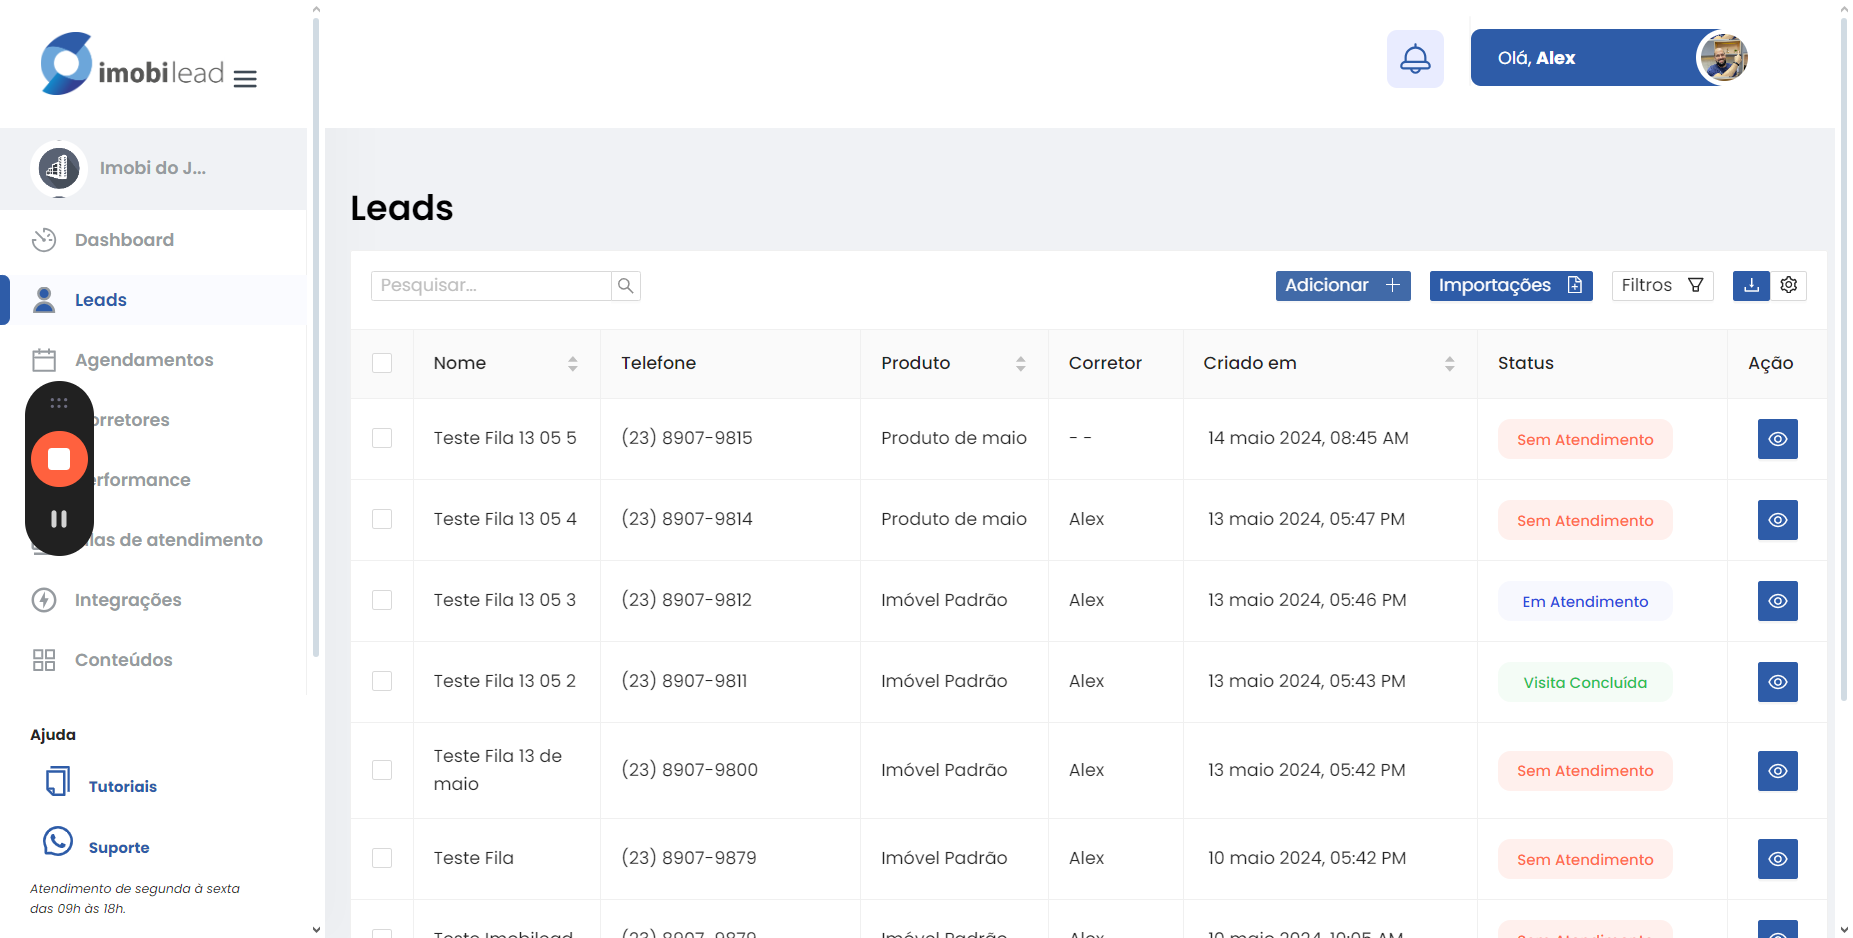The image size is (1853, 938).
Task: Check the Teste Fila 13 05 5 row
Action: pos(382,438)
